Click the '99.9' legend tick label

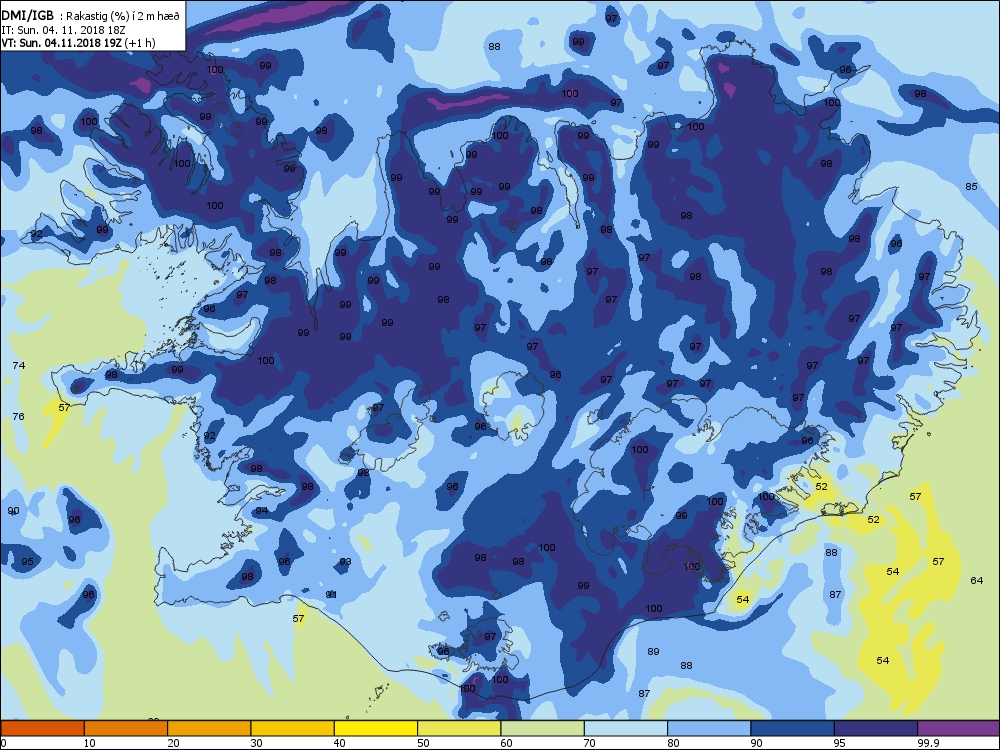click(929, 743)
